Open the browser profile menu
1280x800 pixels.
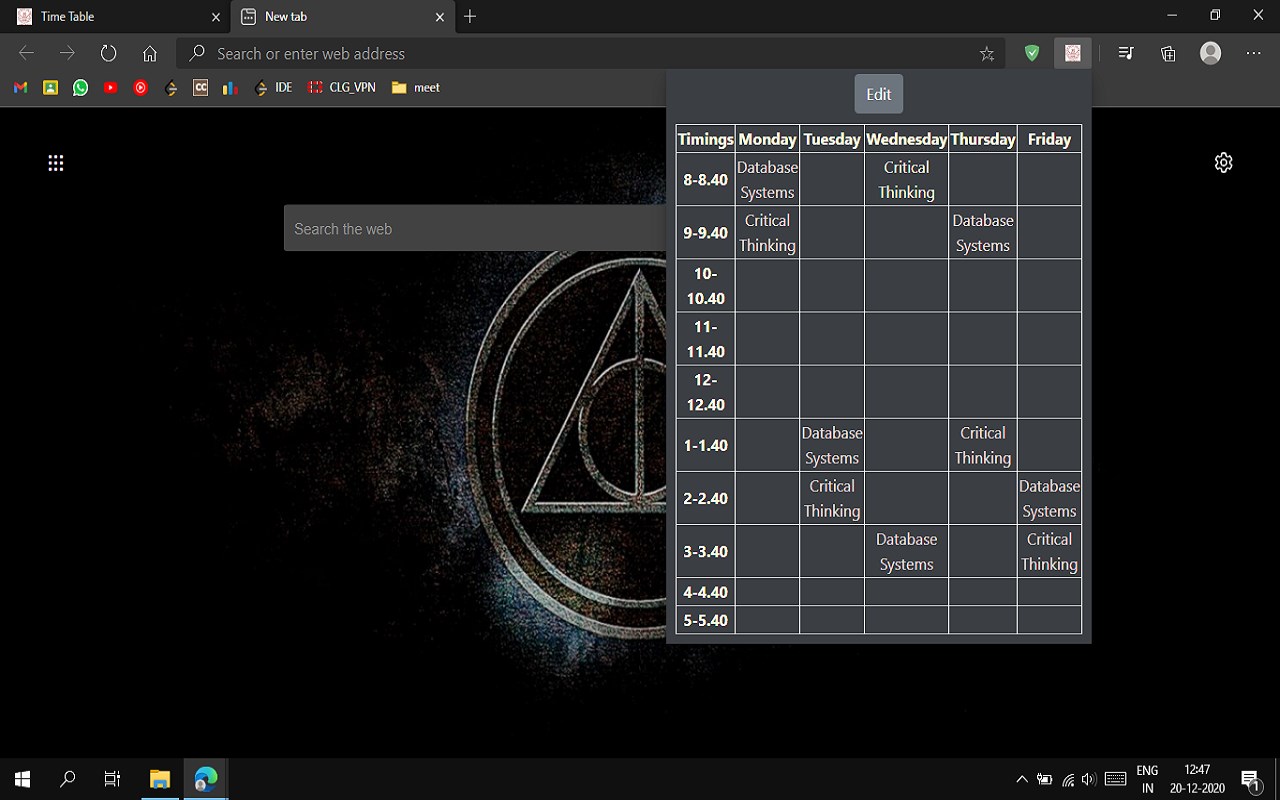(1211, 54)
